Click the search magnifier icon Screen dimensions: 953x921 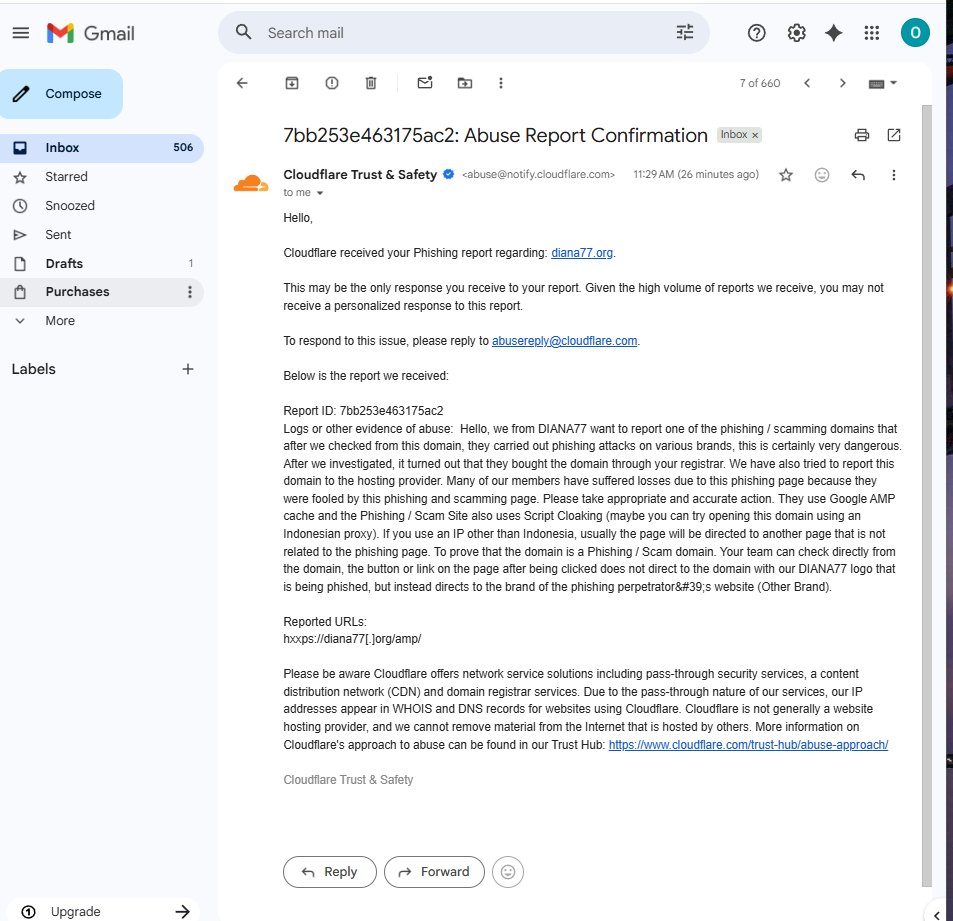(243, 32)
